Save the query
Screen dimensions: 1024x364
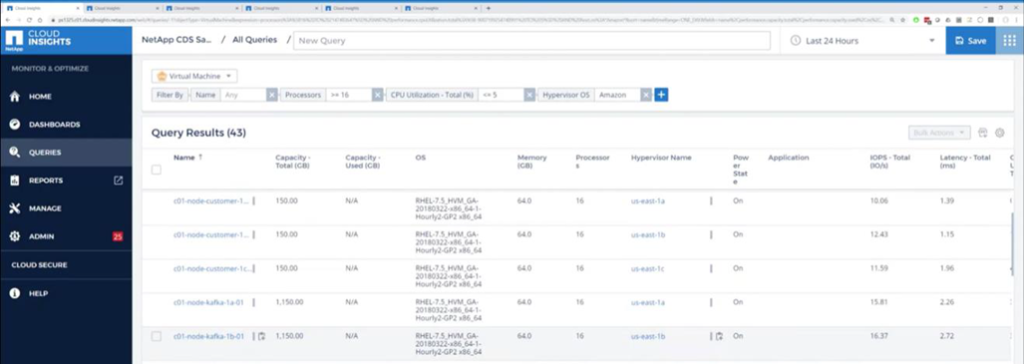tap(970, 41)
